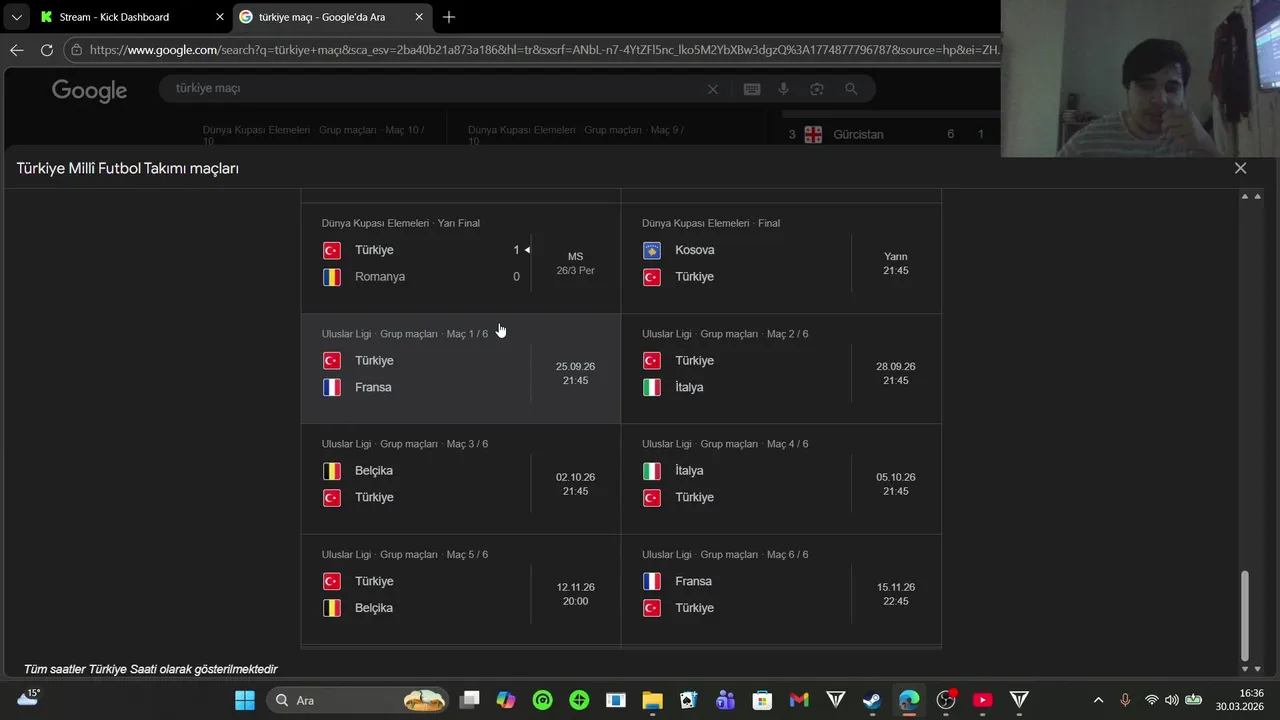Click the scrollbar down arrow in matches panel
The height and width of the screenshot is (720, 1280).
1245,668
